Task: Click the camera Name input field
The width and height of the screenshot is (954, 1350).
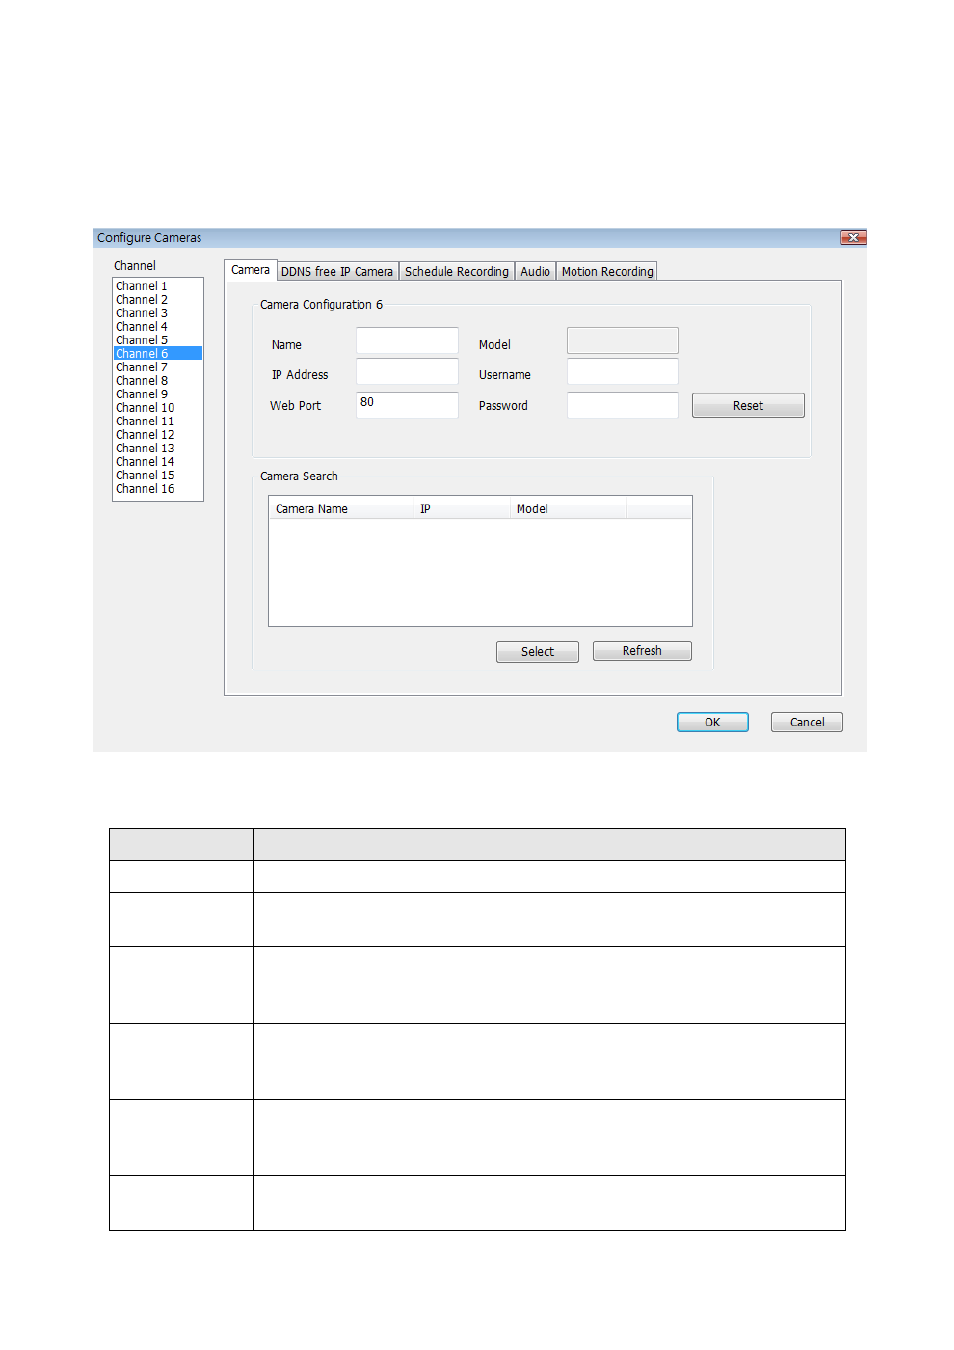Action: (x=407, y=341)
